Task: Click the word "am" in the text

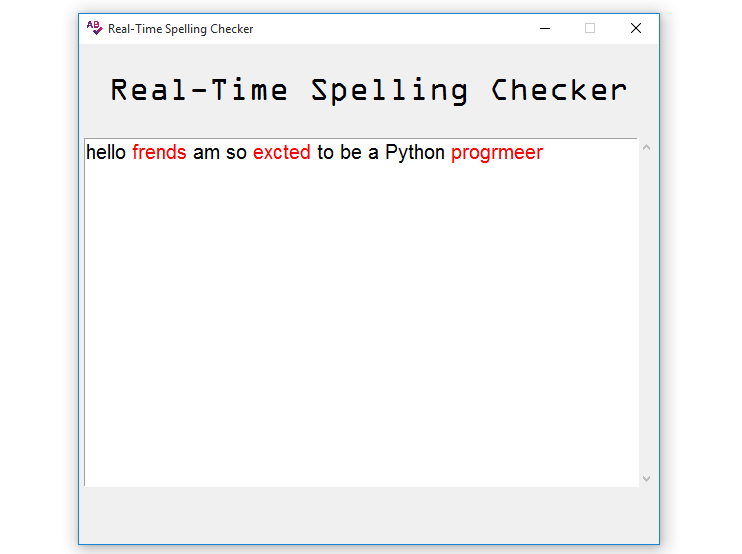Action: click(206, 153)
